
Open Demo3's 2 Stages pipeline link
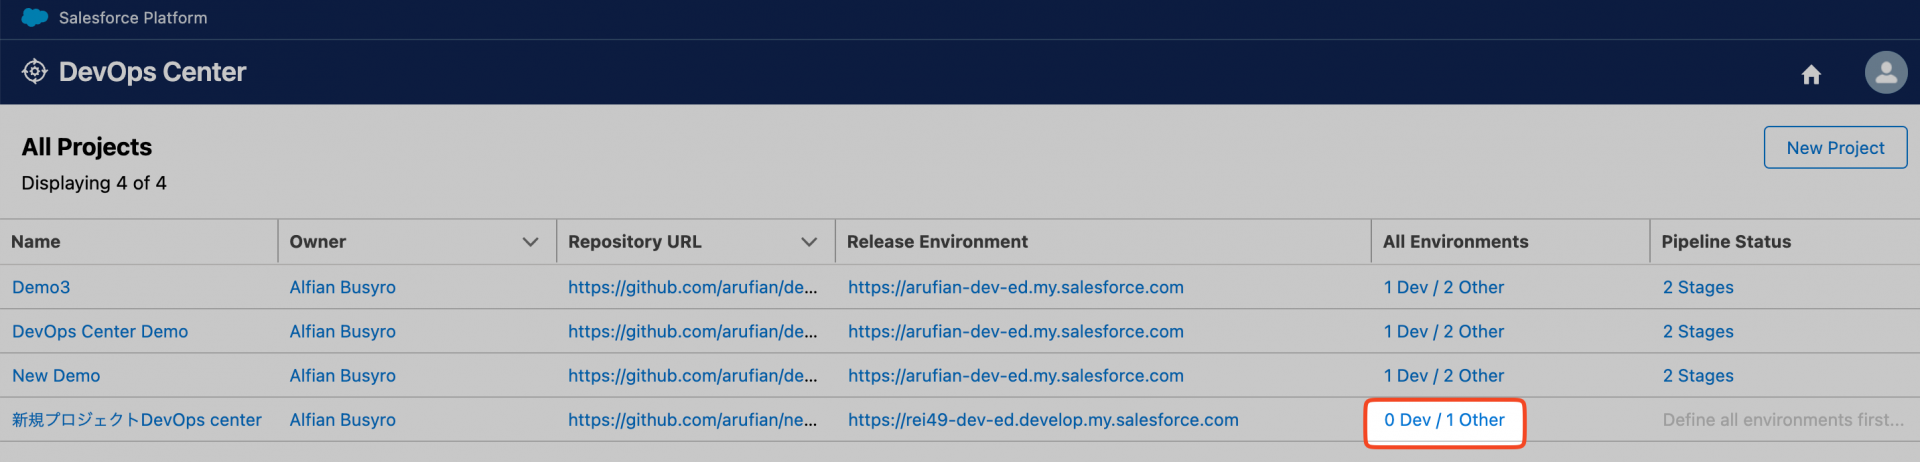pyautogui.click(x=1698, y=288)
